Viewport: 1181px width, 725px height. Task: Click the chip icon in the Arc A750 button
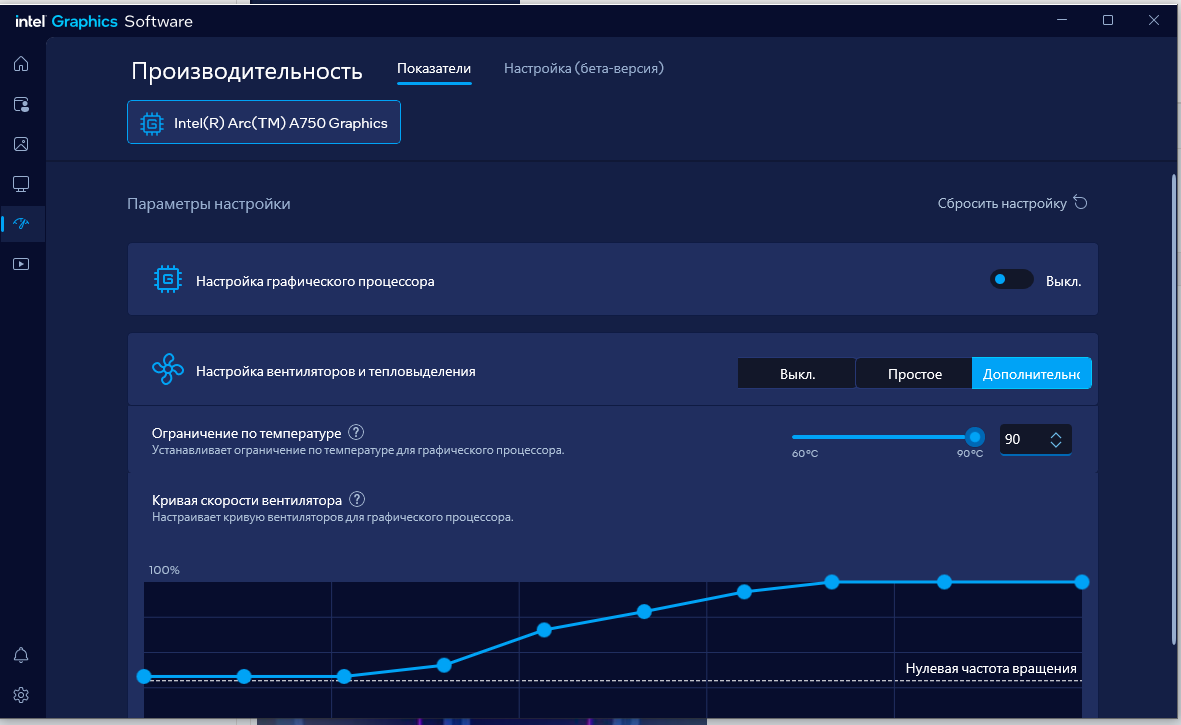click(x=151, y=123)
